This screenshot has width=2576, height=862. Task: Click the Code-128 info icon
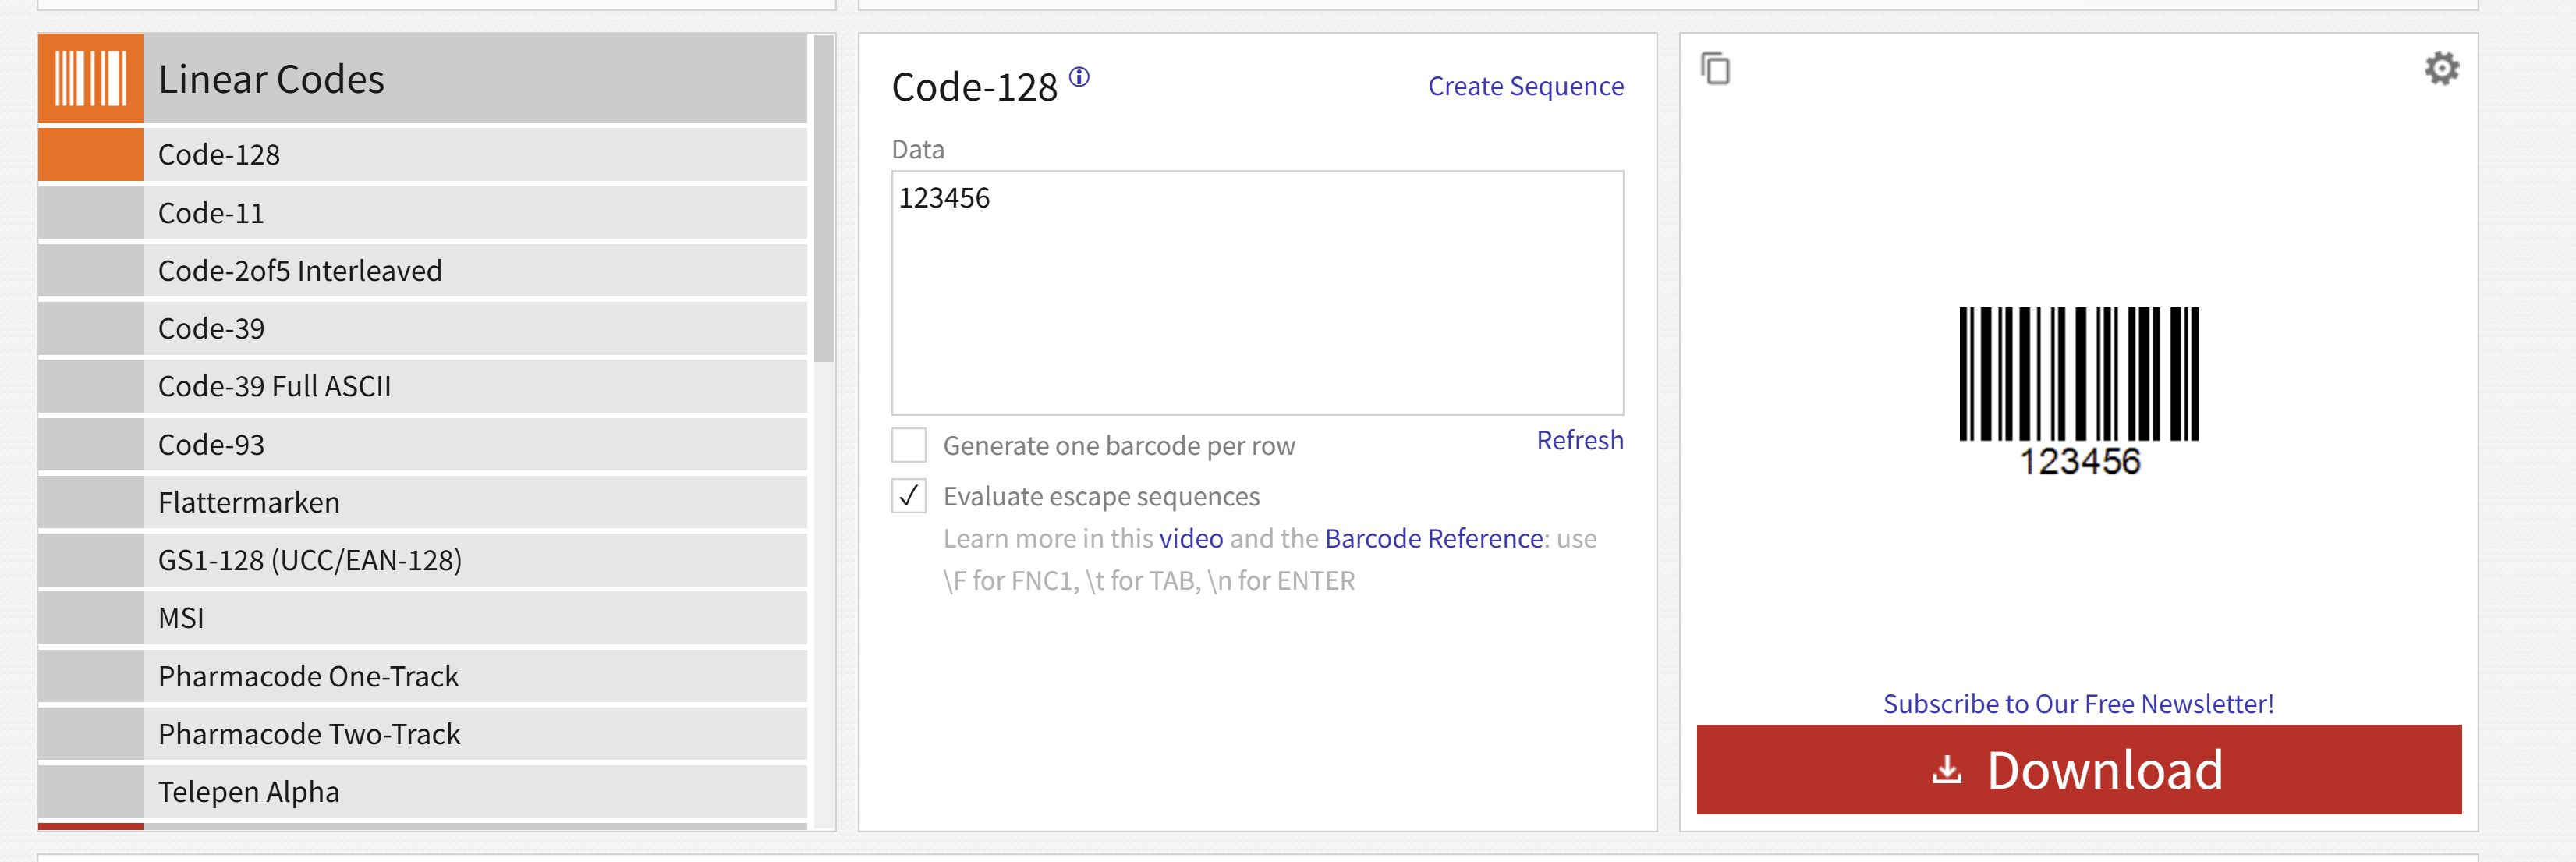tap(1079, 77)
